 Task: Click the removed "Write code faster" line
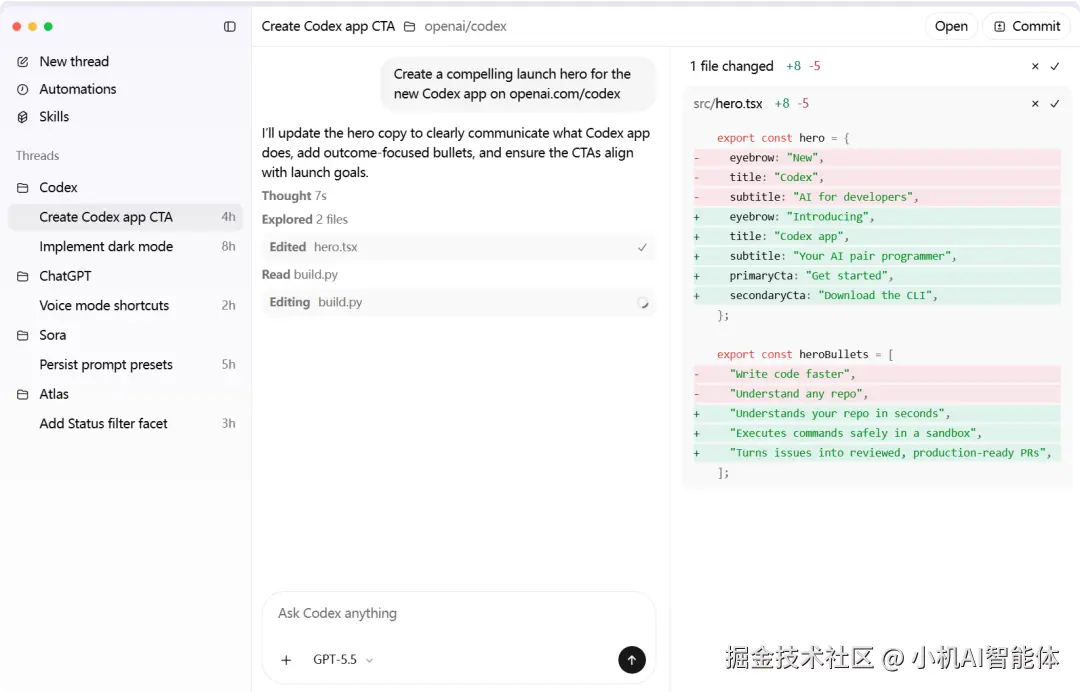(877, 374)
